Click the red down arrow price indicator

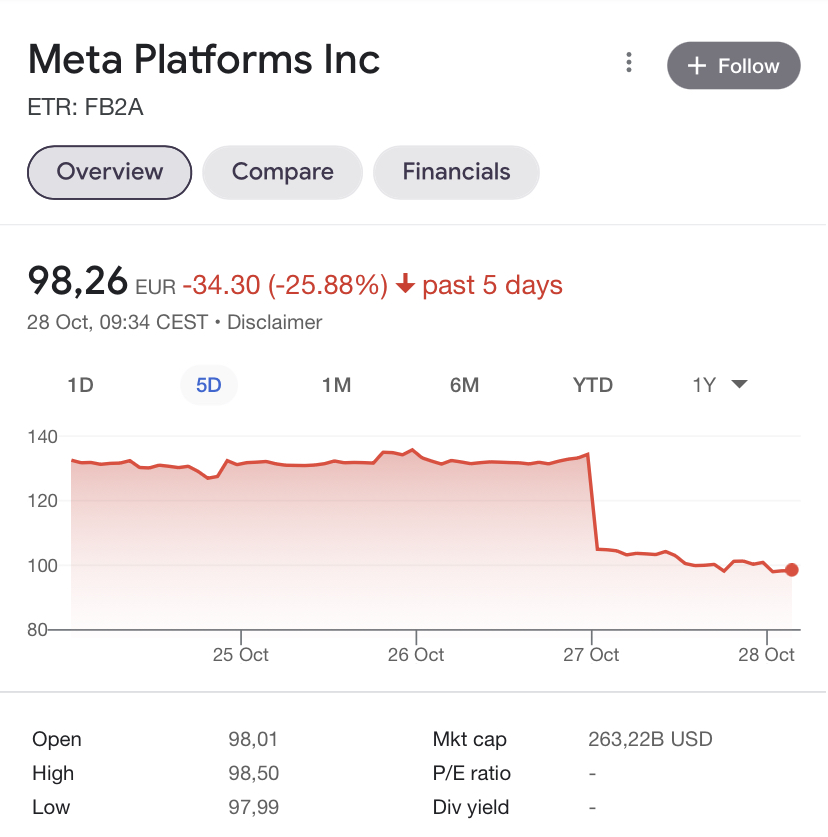(405, 283)
